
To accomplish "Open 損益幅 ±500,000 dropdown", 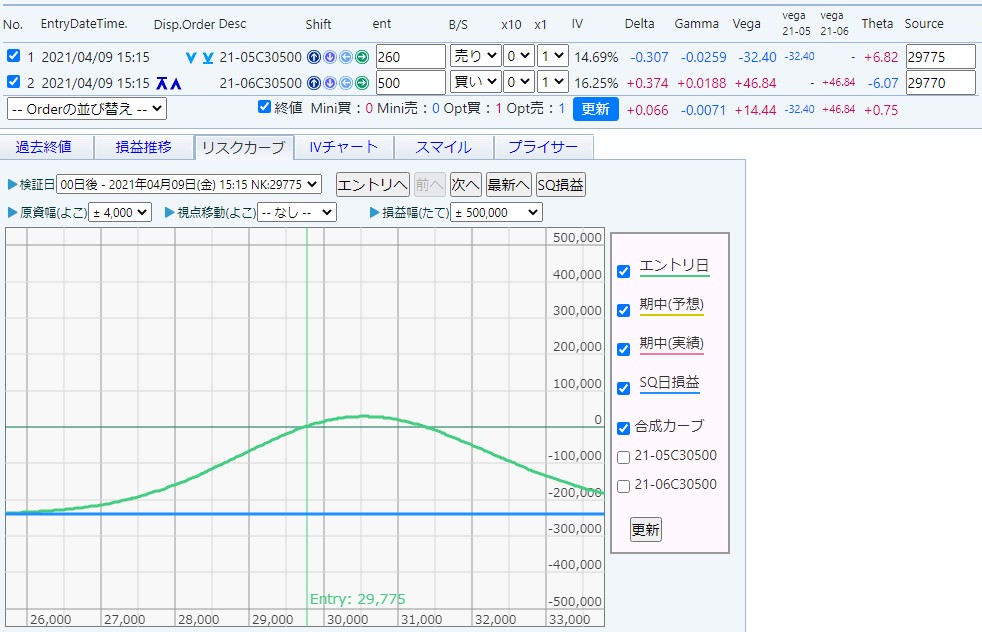I will 497,213.
